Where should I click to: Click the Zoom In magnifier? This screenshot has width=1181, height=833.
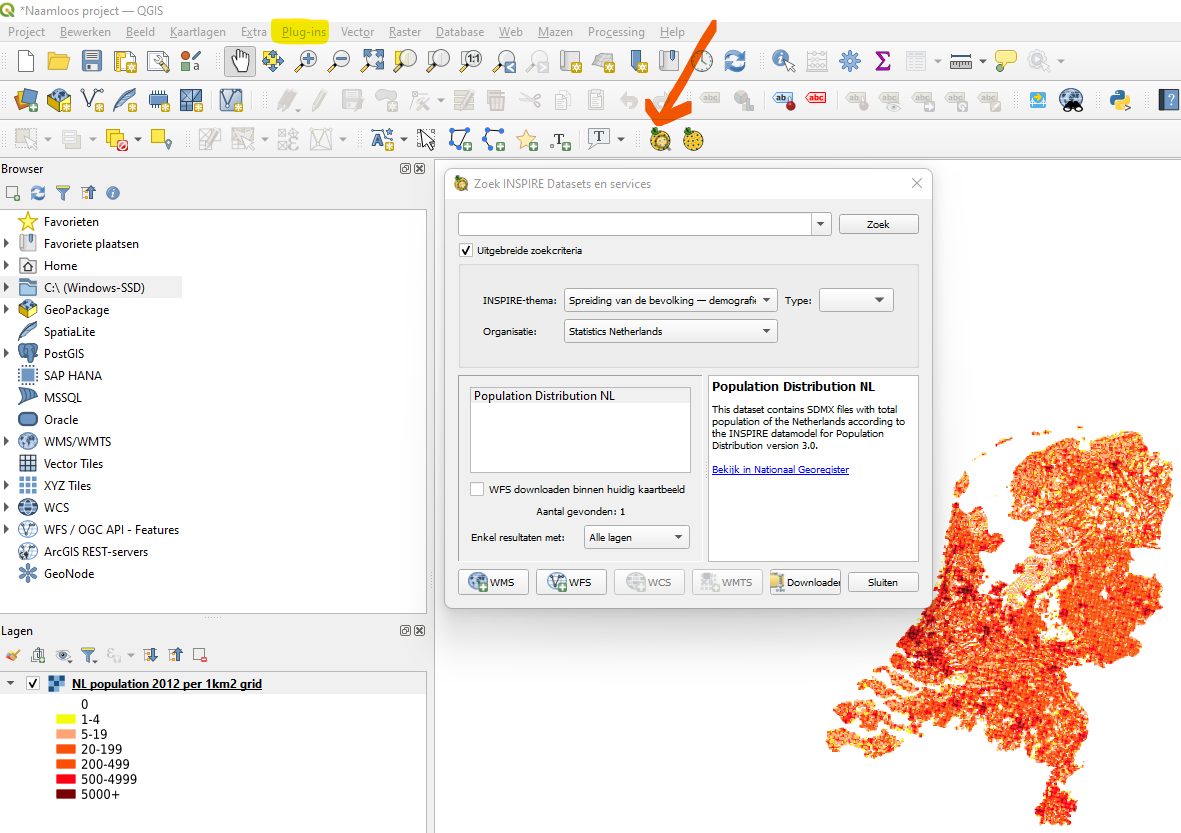tap(305, 61)
